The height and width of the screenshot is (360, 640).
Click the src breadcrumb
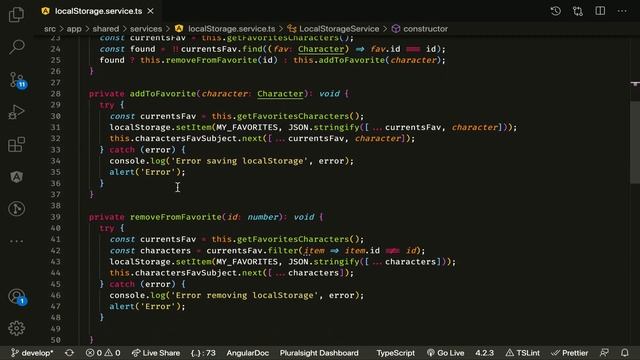tap(50, 29)
